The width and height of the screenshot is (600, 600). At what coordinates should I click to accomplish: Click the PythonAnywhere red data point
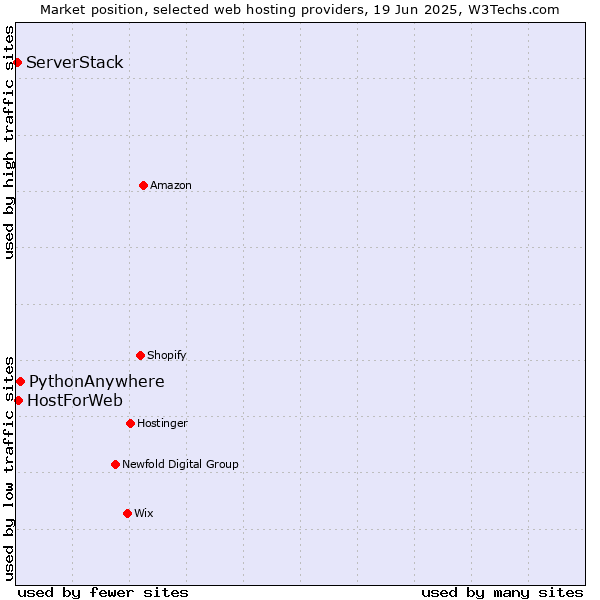coord(21,382)
